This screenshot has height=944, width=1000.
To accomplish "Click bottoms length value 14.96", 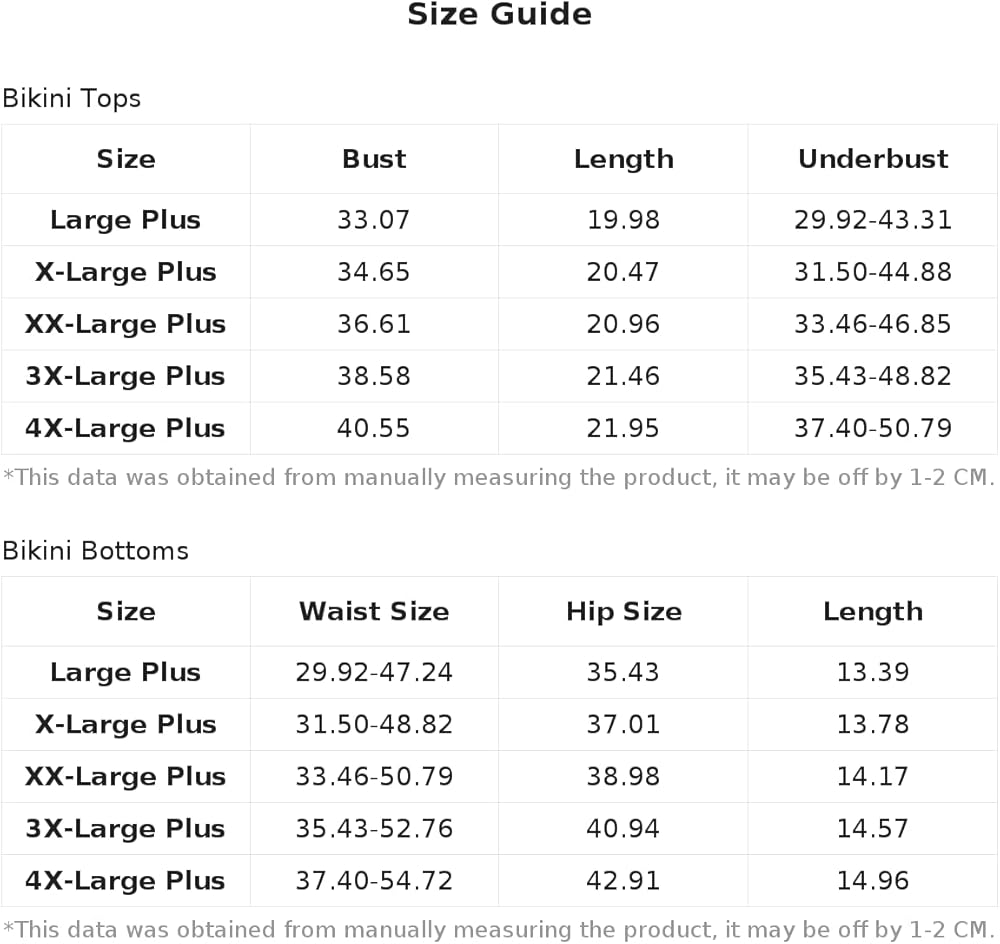I will [873, 881].
